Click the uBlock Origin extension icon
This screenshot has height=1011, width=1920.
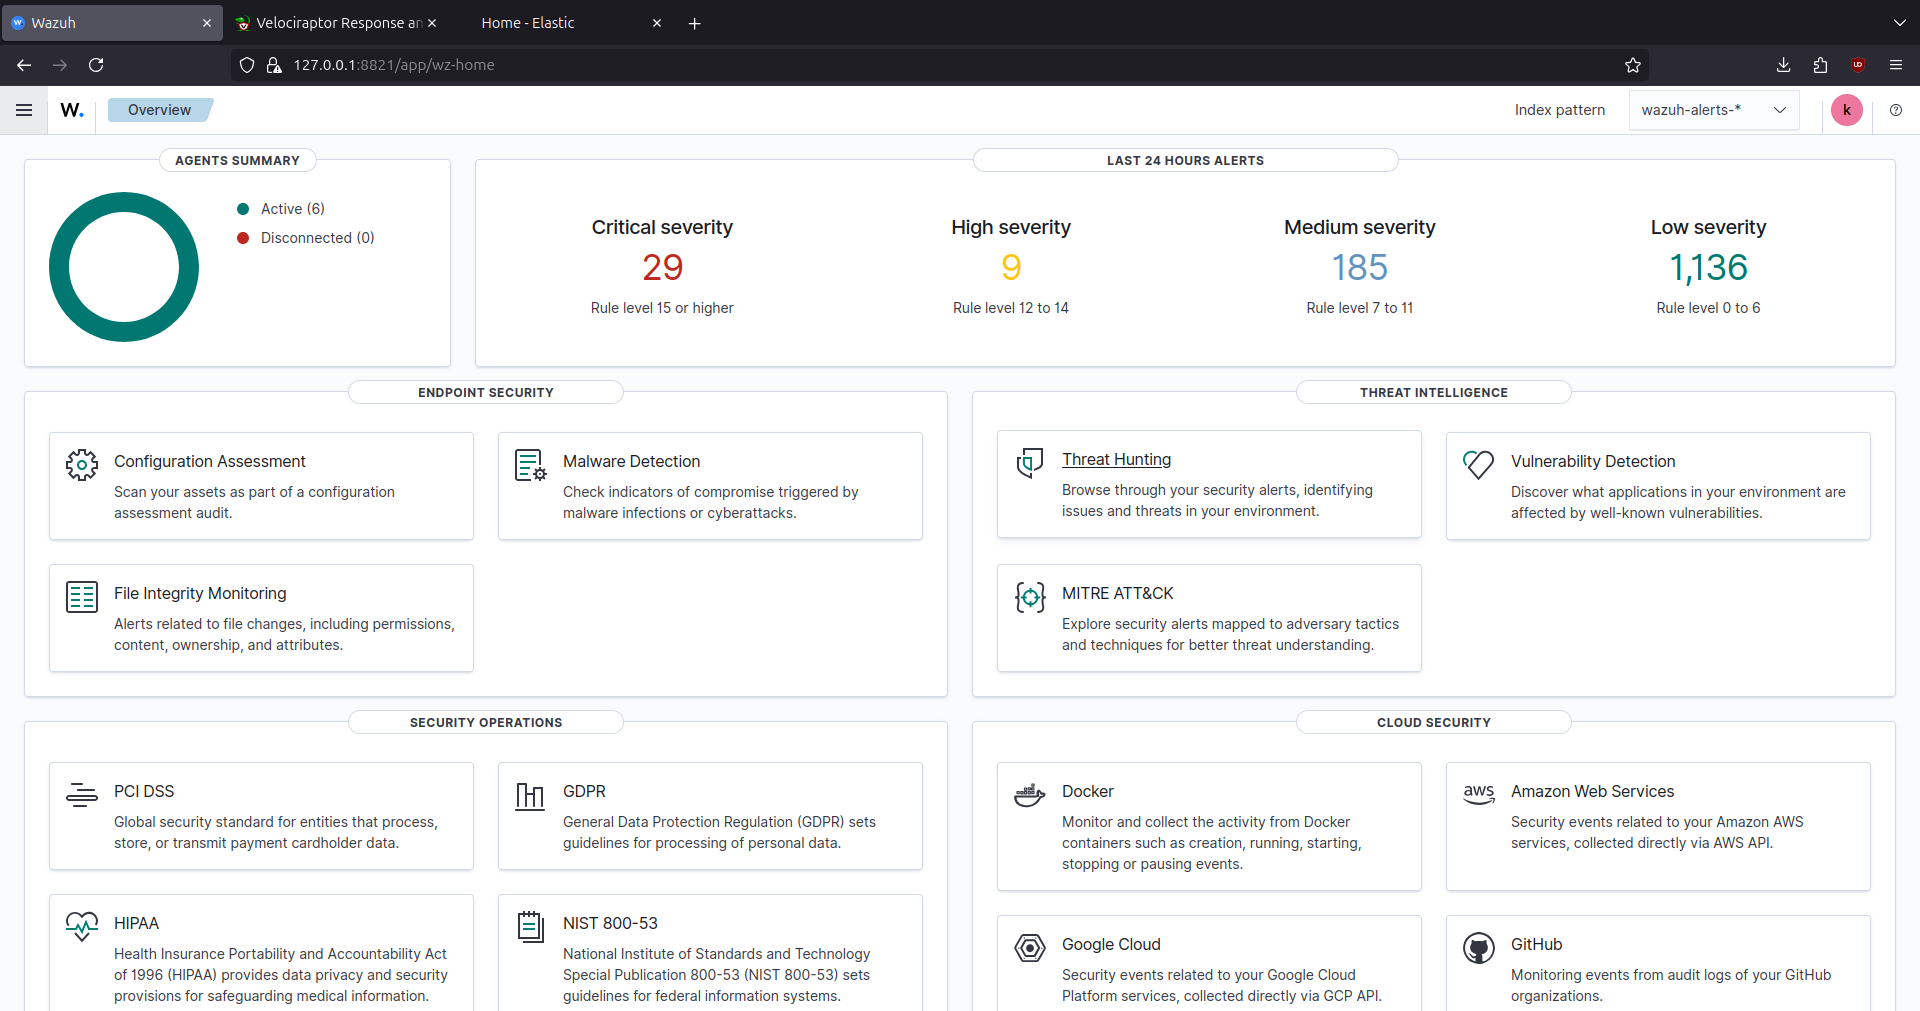point(1858,65)
